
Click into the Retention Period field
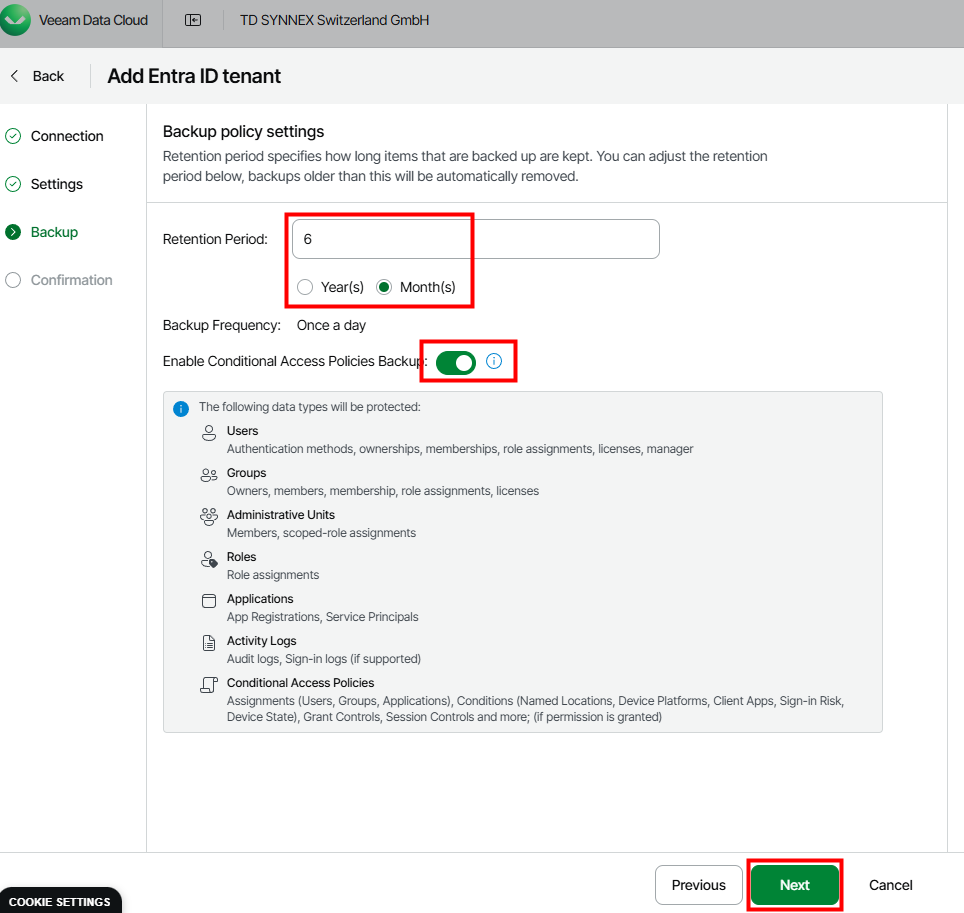476,240
